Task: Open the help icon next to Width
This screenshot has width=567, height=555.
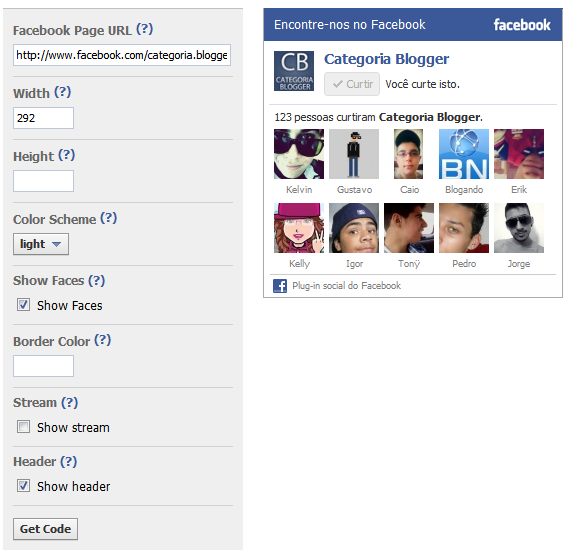Action: [63, 92]
